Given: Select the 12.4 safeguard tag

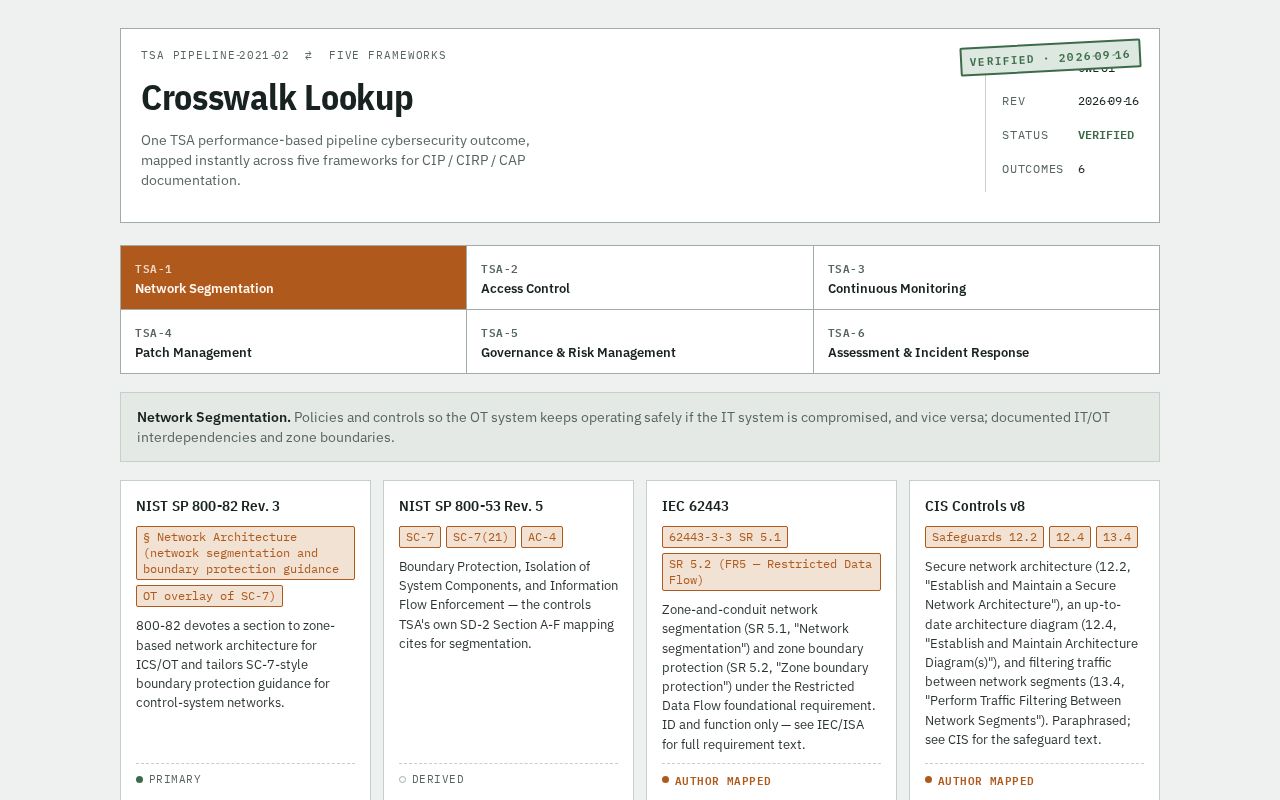Looking at the screenshot, I should point(1070,537).
